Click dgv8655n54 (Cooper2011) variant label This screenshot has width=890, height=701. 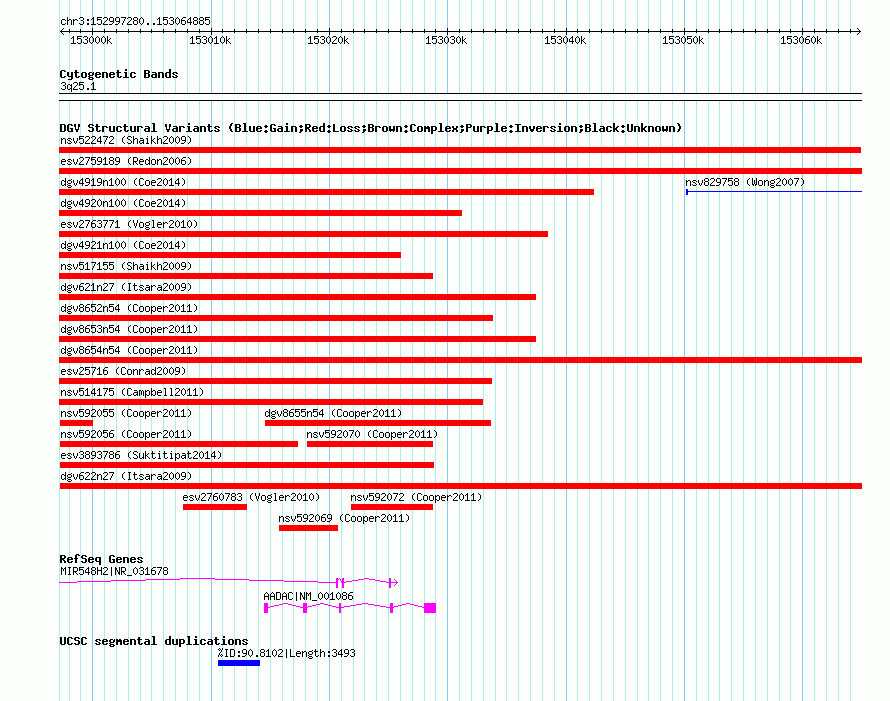tap(333, 413)
